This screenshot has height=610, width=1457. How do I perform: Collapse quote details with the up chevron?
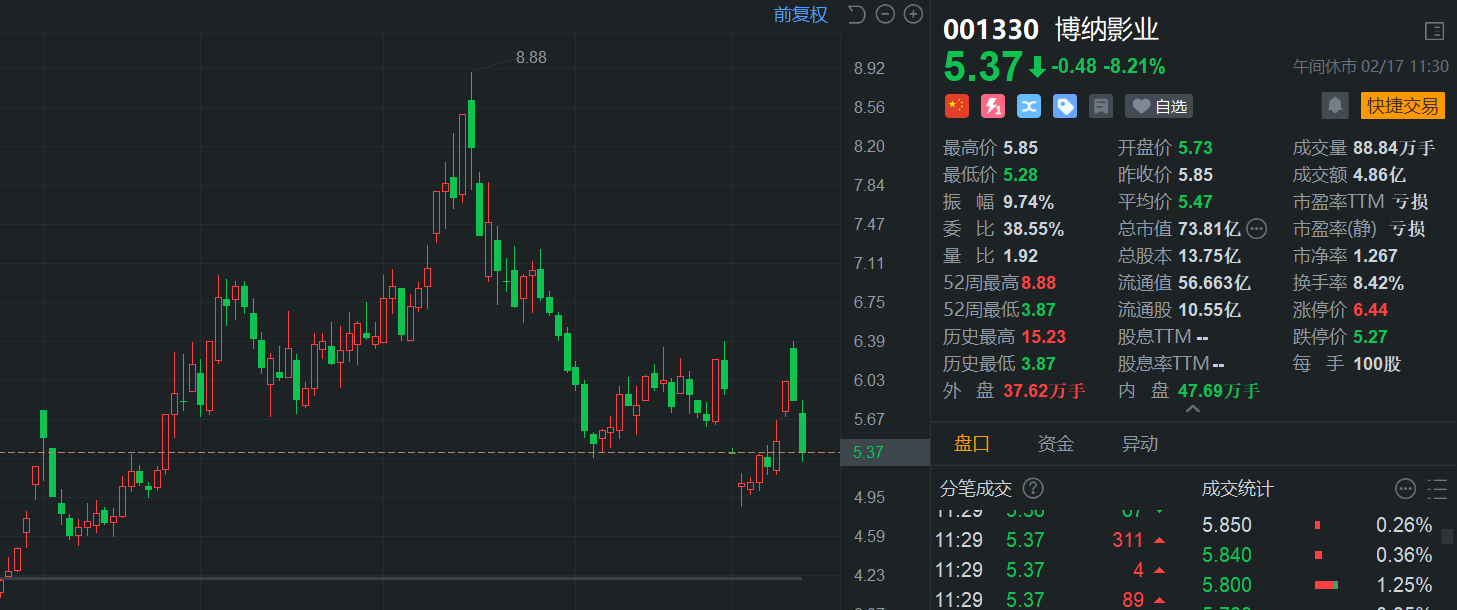click(x=1192, y=409)
